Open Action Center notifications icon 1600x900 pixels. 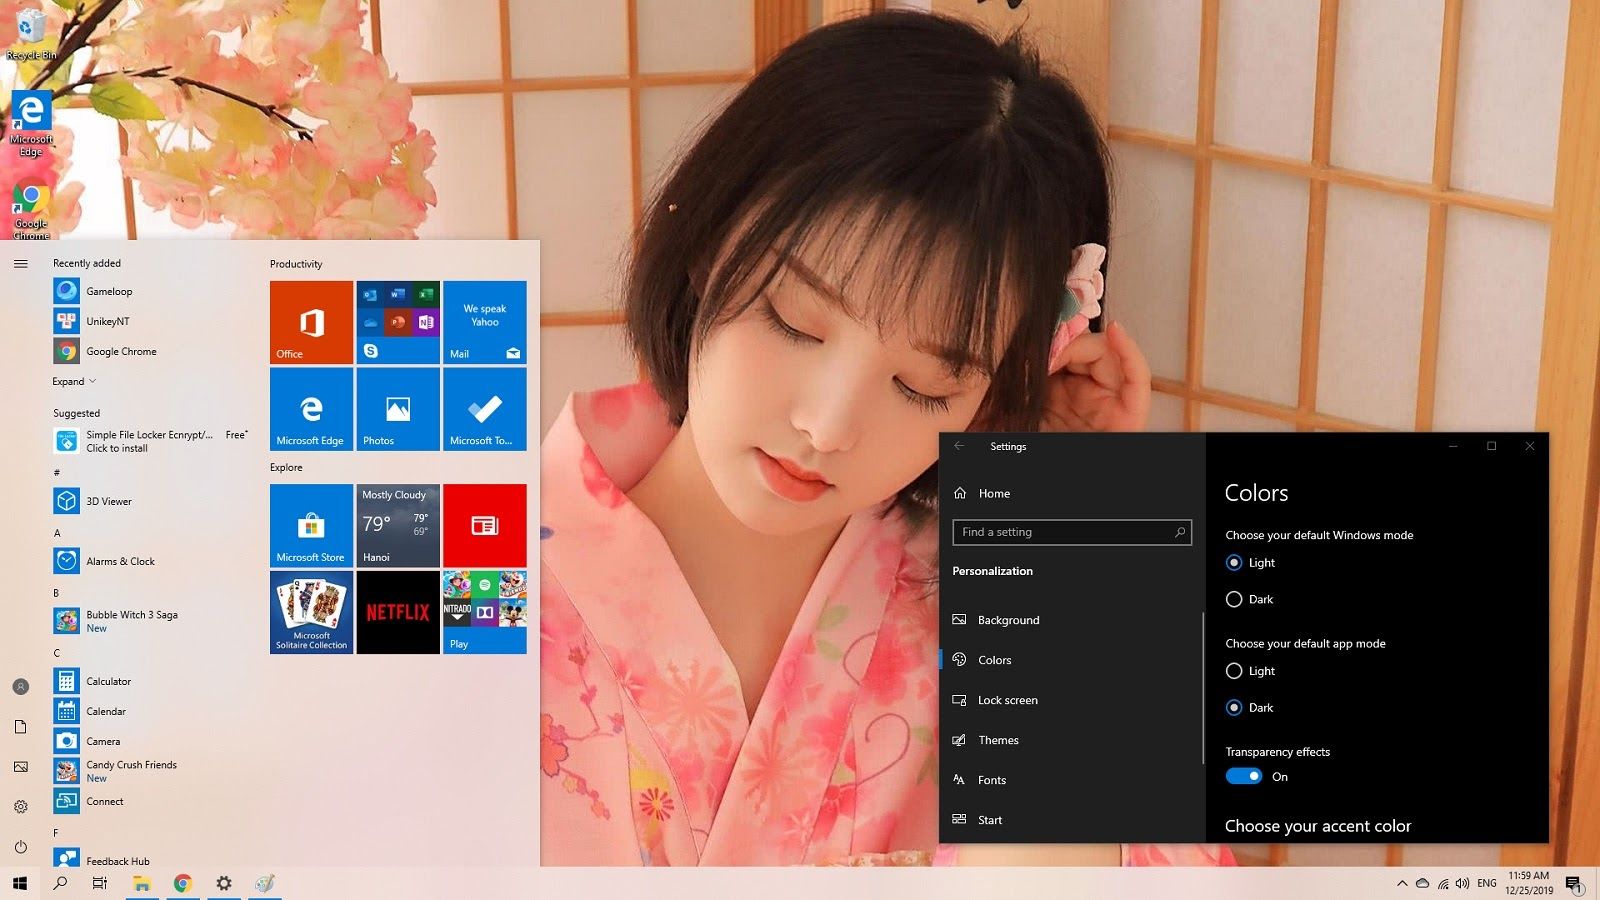1574,884
